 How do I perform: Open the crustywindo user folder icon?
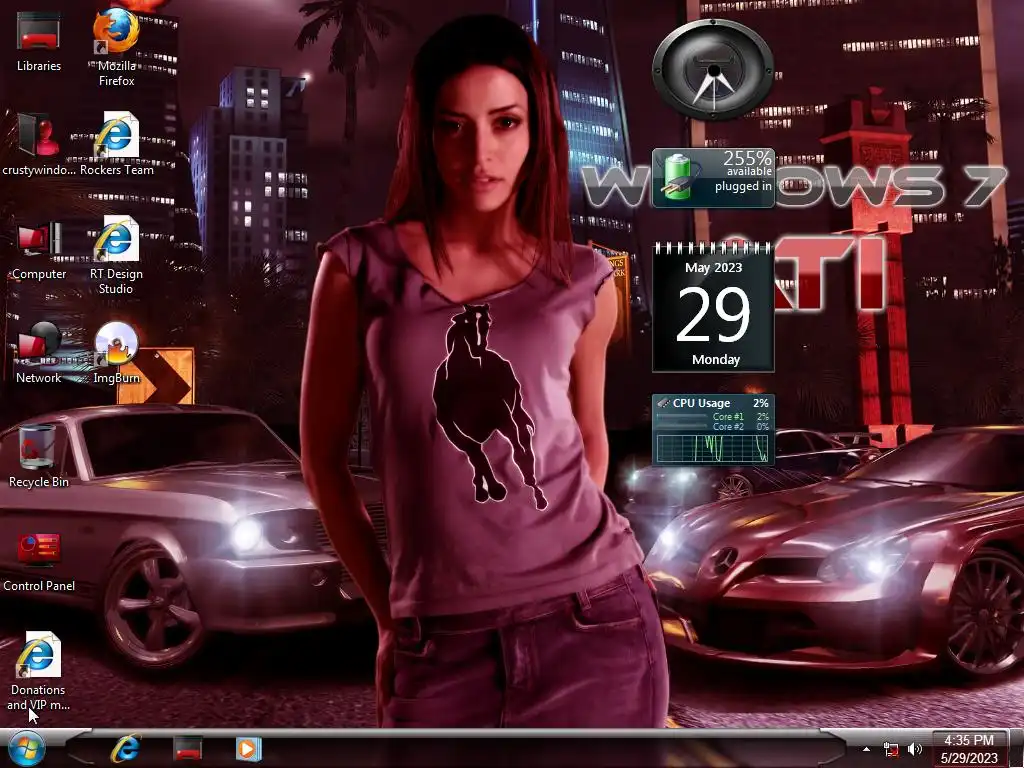click(x=39, y=145)
